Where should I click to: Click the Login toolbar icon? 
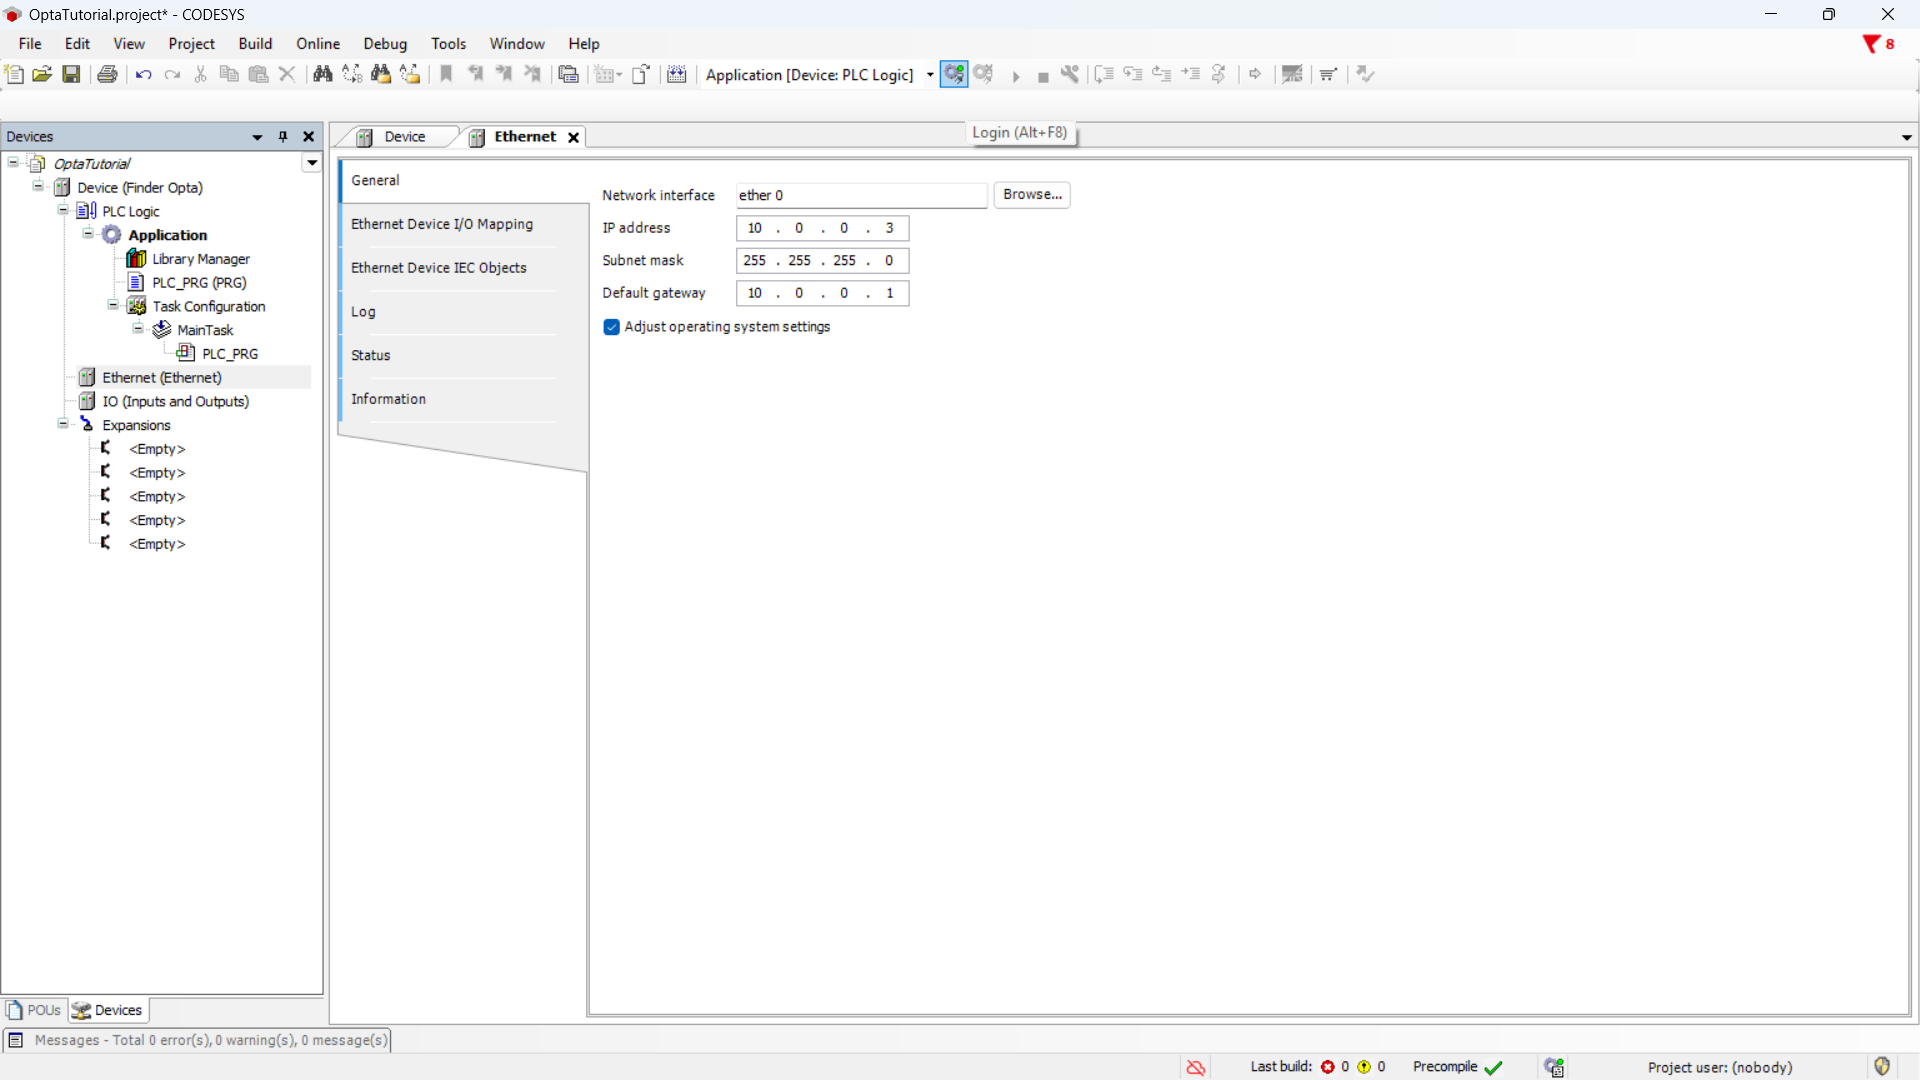(953, 74)
